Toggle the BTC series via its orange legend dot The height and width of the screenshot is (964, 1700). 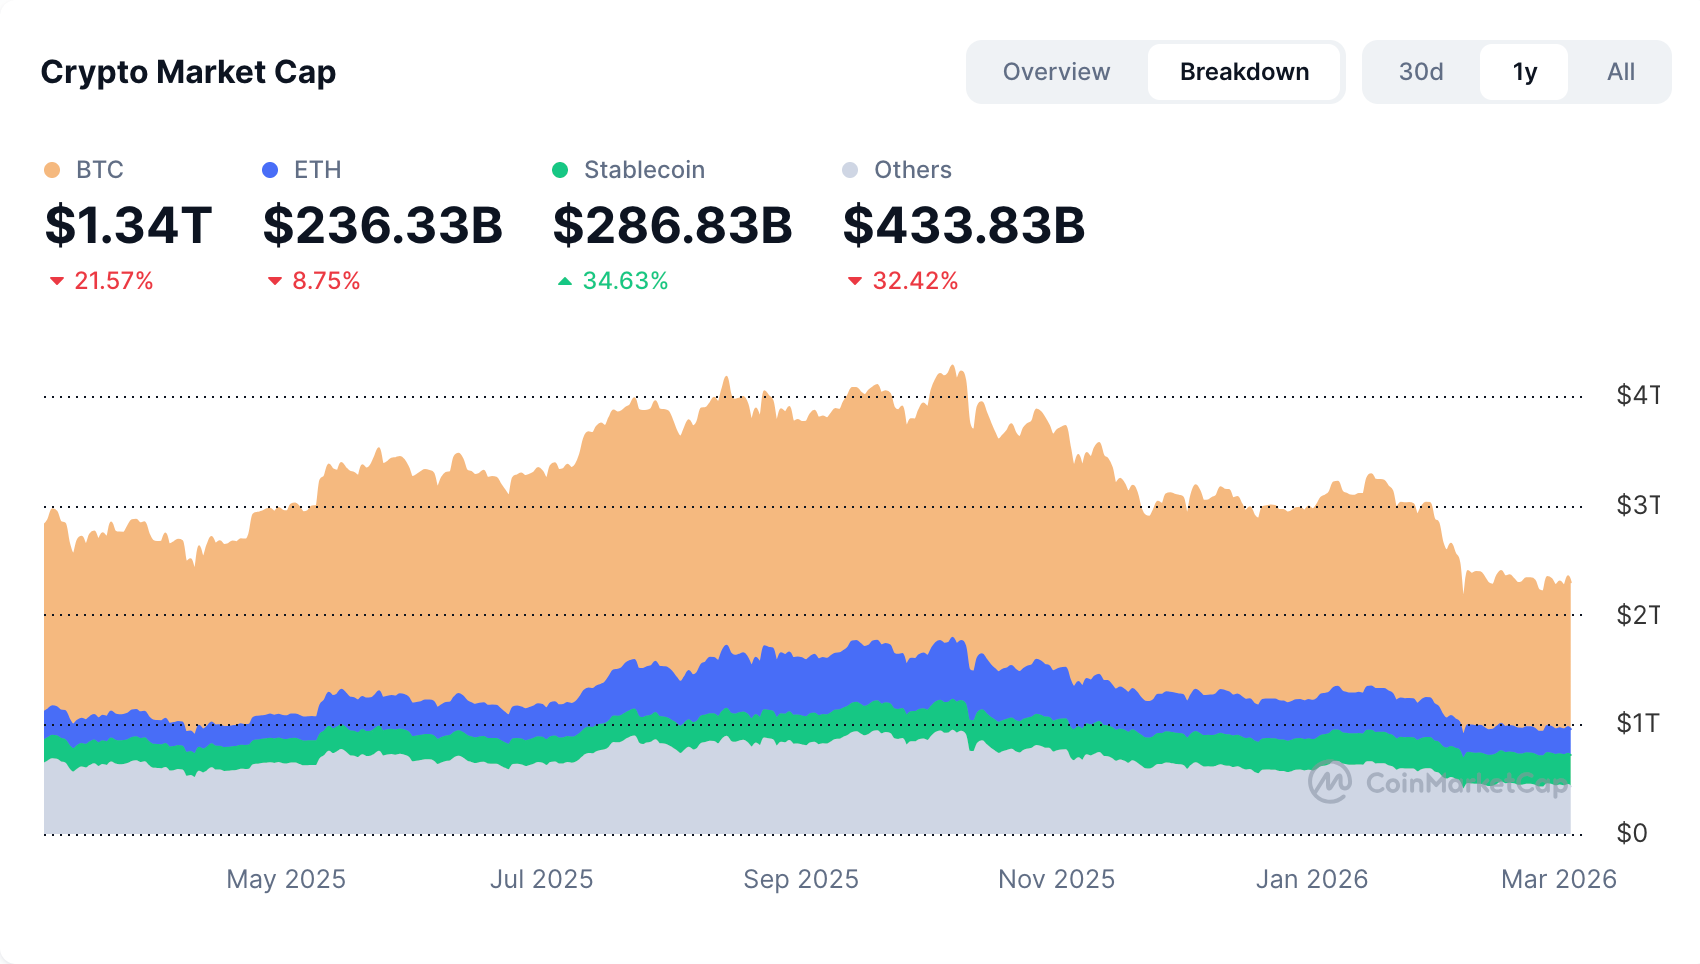tap(53, 169)
